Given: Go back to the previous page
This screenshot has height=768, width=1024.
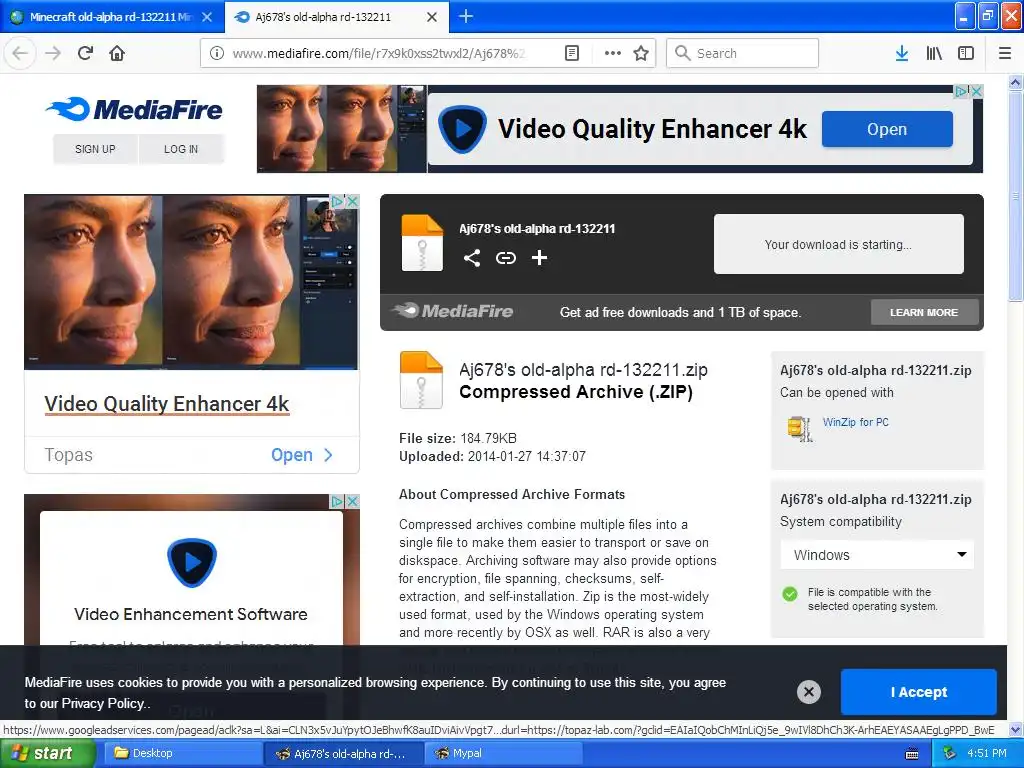Looking at the screenshot, I should 20,53.
